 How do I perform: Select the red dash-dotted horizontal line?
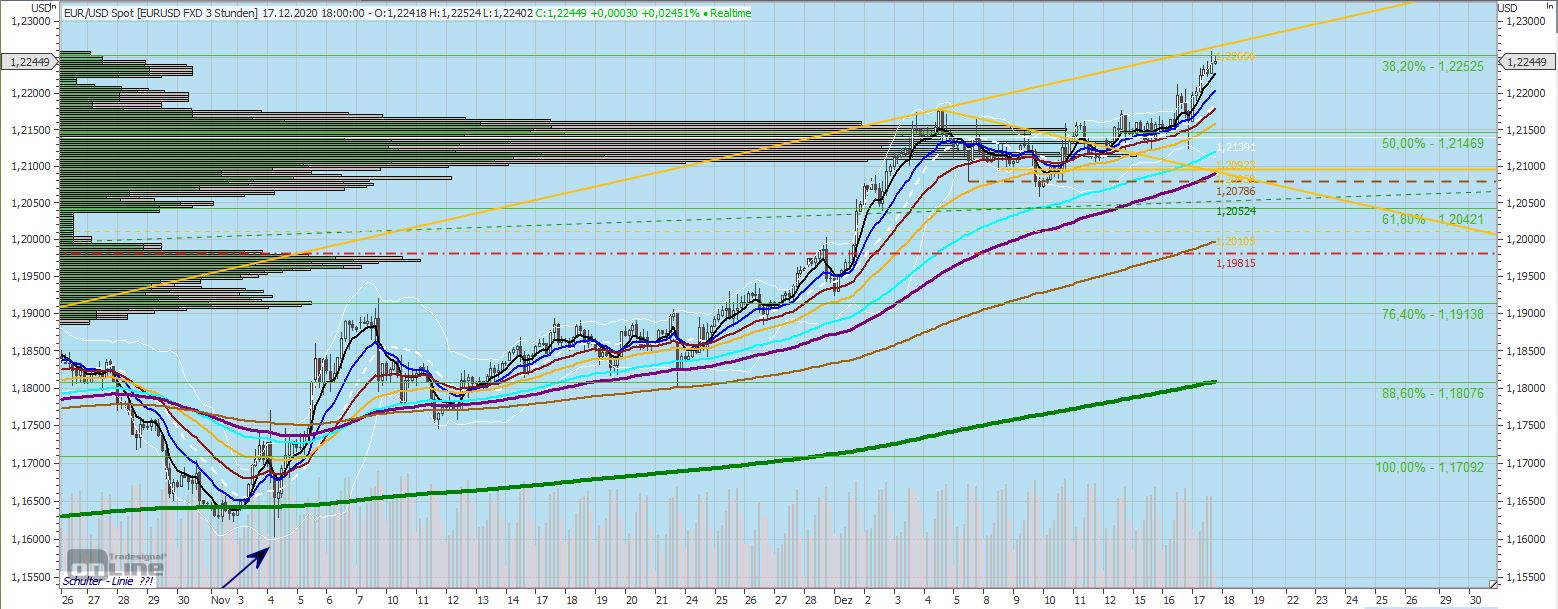[780, 253]
